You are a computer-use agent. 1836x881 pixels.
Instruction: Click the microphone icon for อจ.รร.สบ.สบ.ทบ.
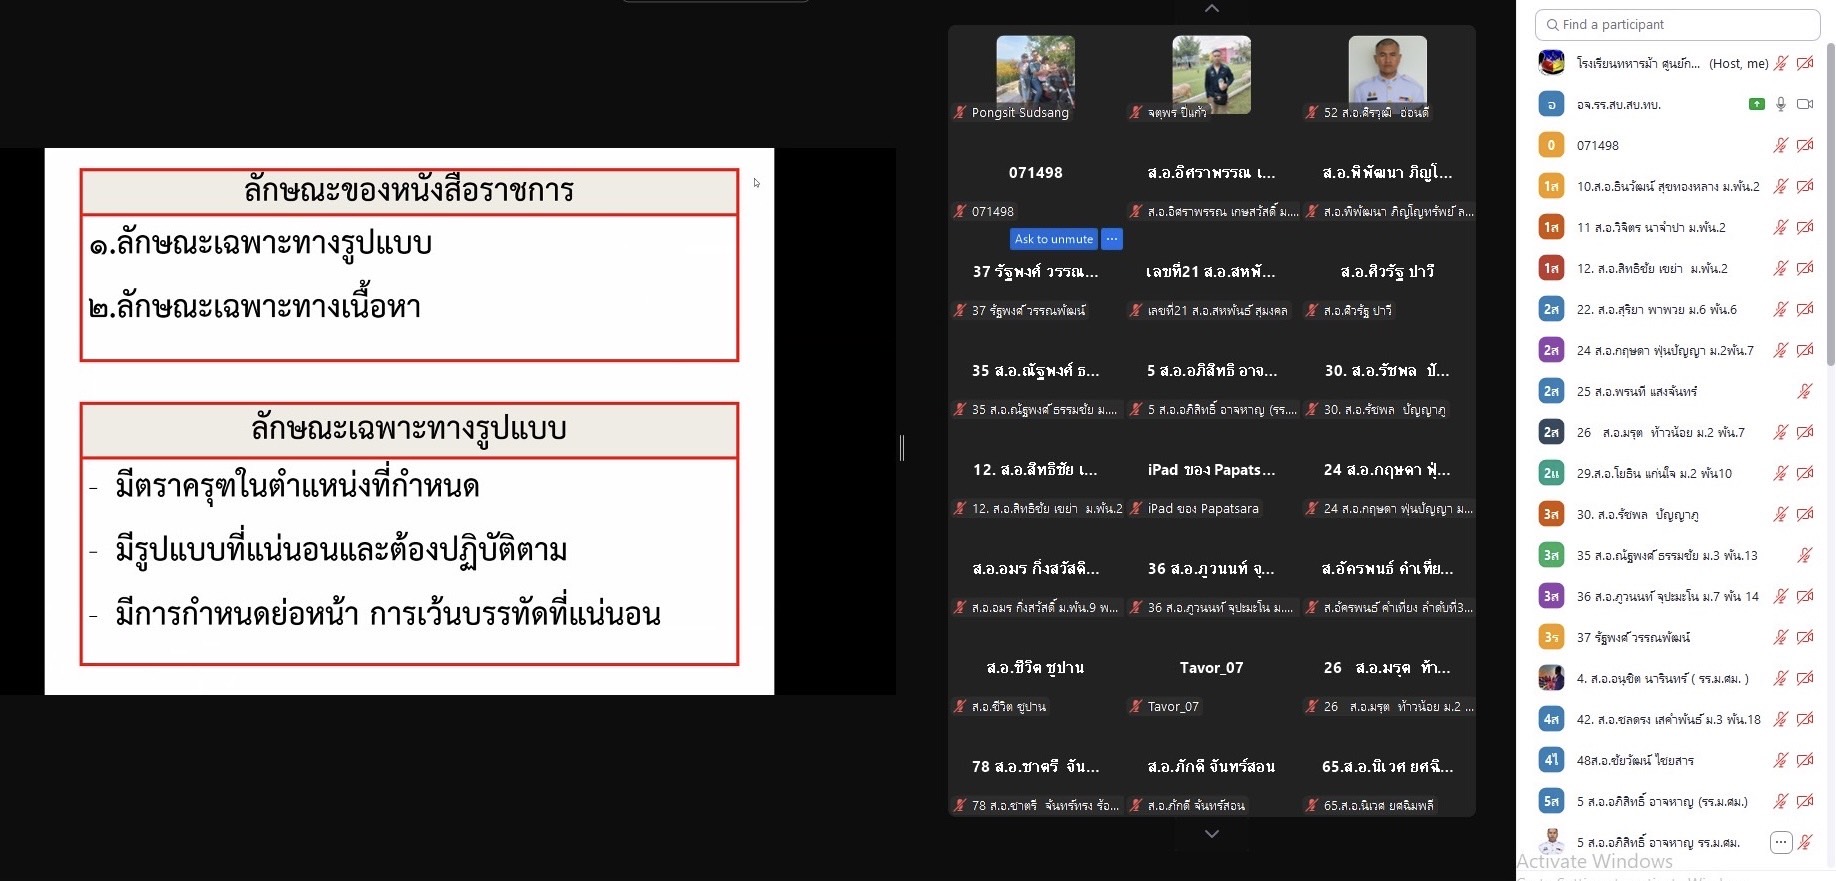(x=1780, y=104)
